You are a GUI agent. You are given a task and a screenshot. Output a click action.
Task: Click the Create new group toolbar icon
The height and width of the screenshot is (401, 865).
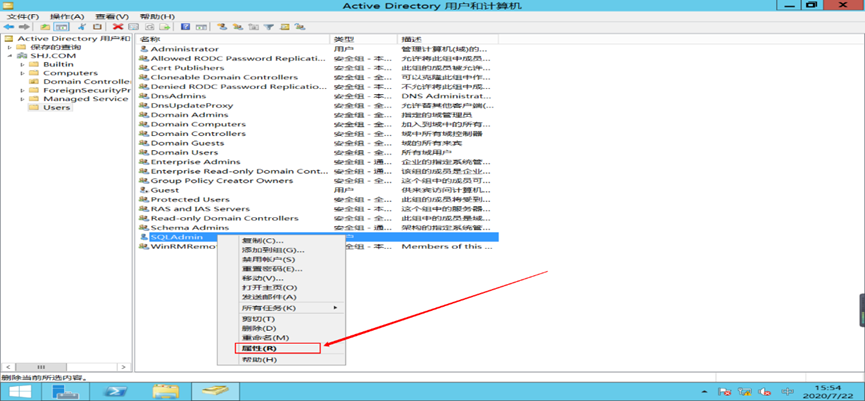tap(238, 26)
